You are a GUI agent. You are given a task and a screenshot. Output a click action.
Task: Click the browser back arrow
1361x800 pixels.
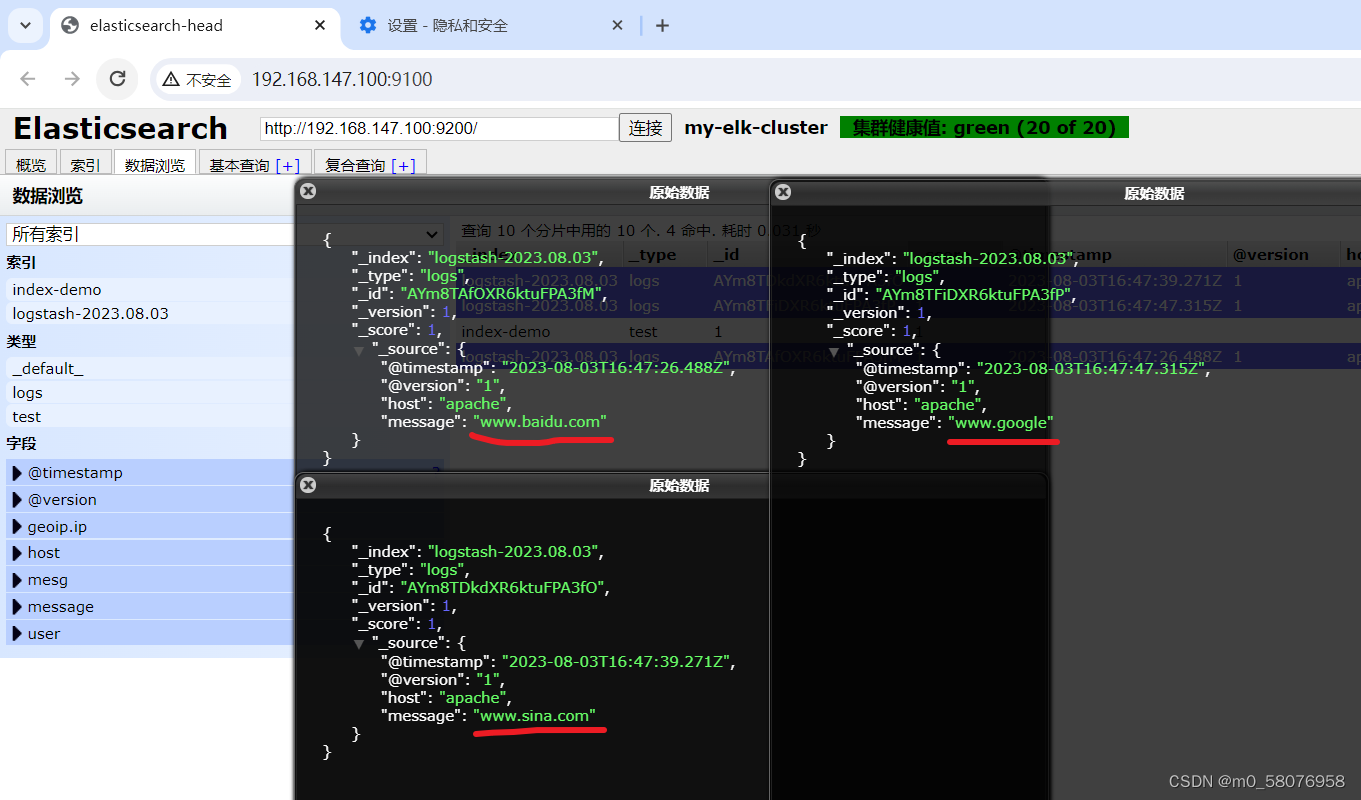click(x=28, y=79)
